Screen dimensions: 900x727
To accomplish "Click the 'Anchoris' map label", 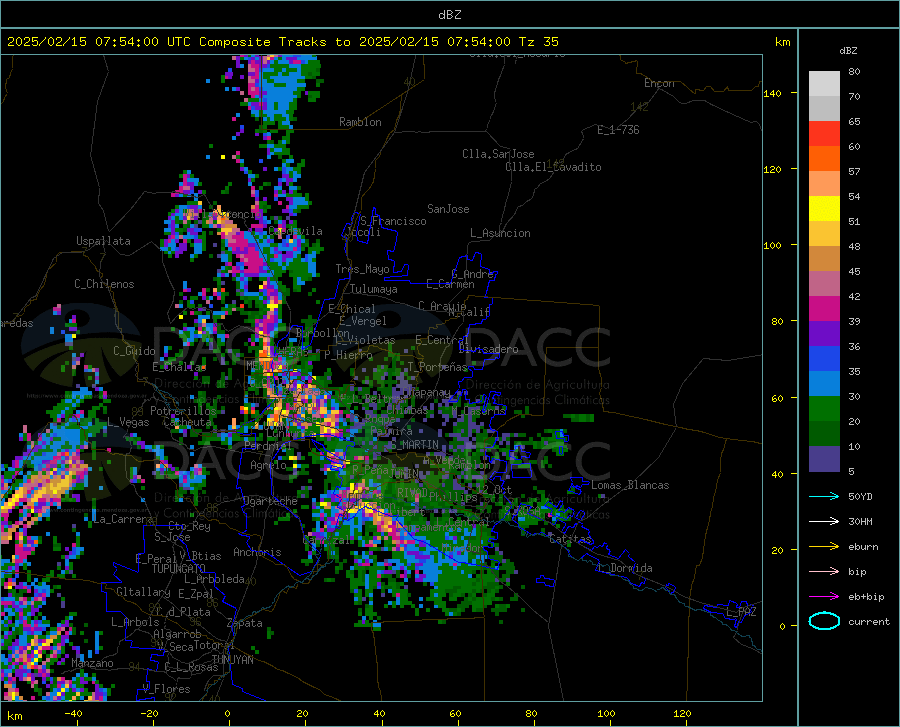I will [257, 552].
